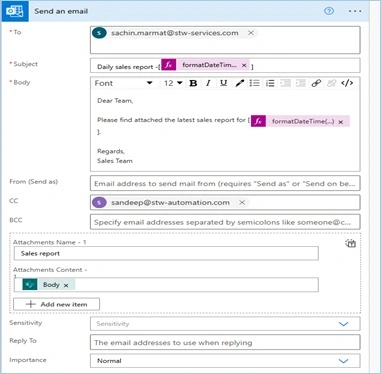Click the sandeep@stw-automation.com address text
The image size is (381, 374).
tap(170, 202)
